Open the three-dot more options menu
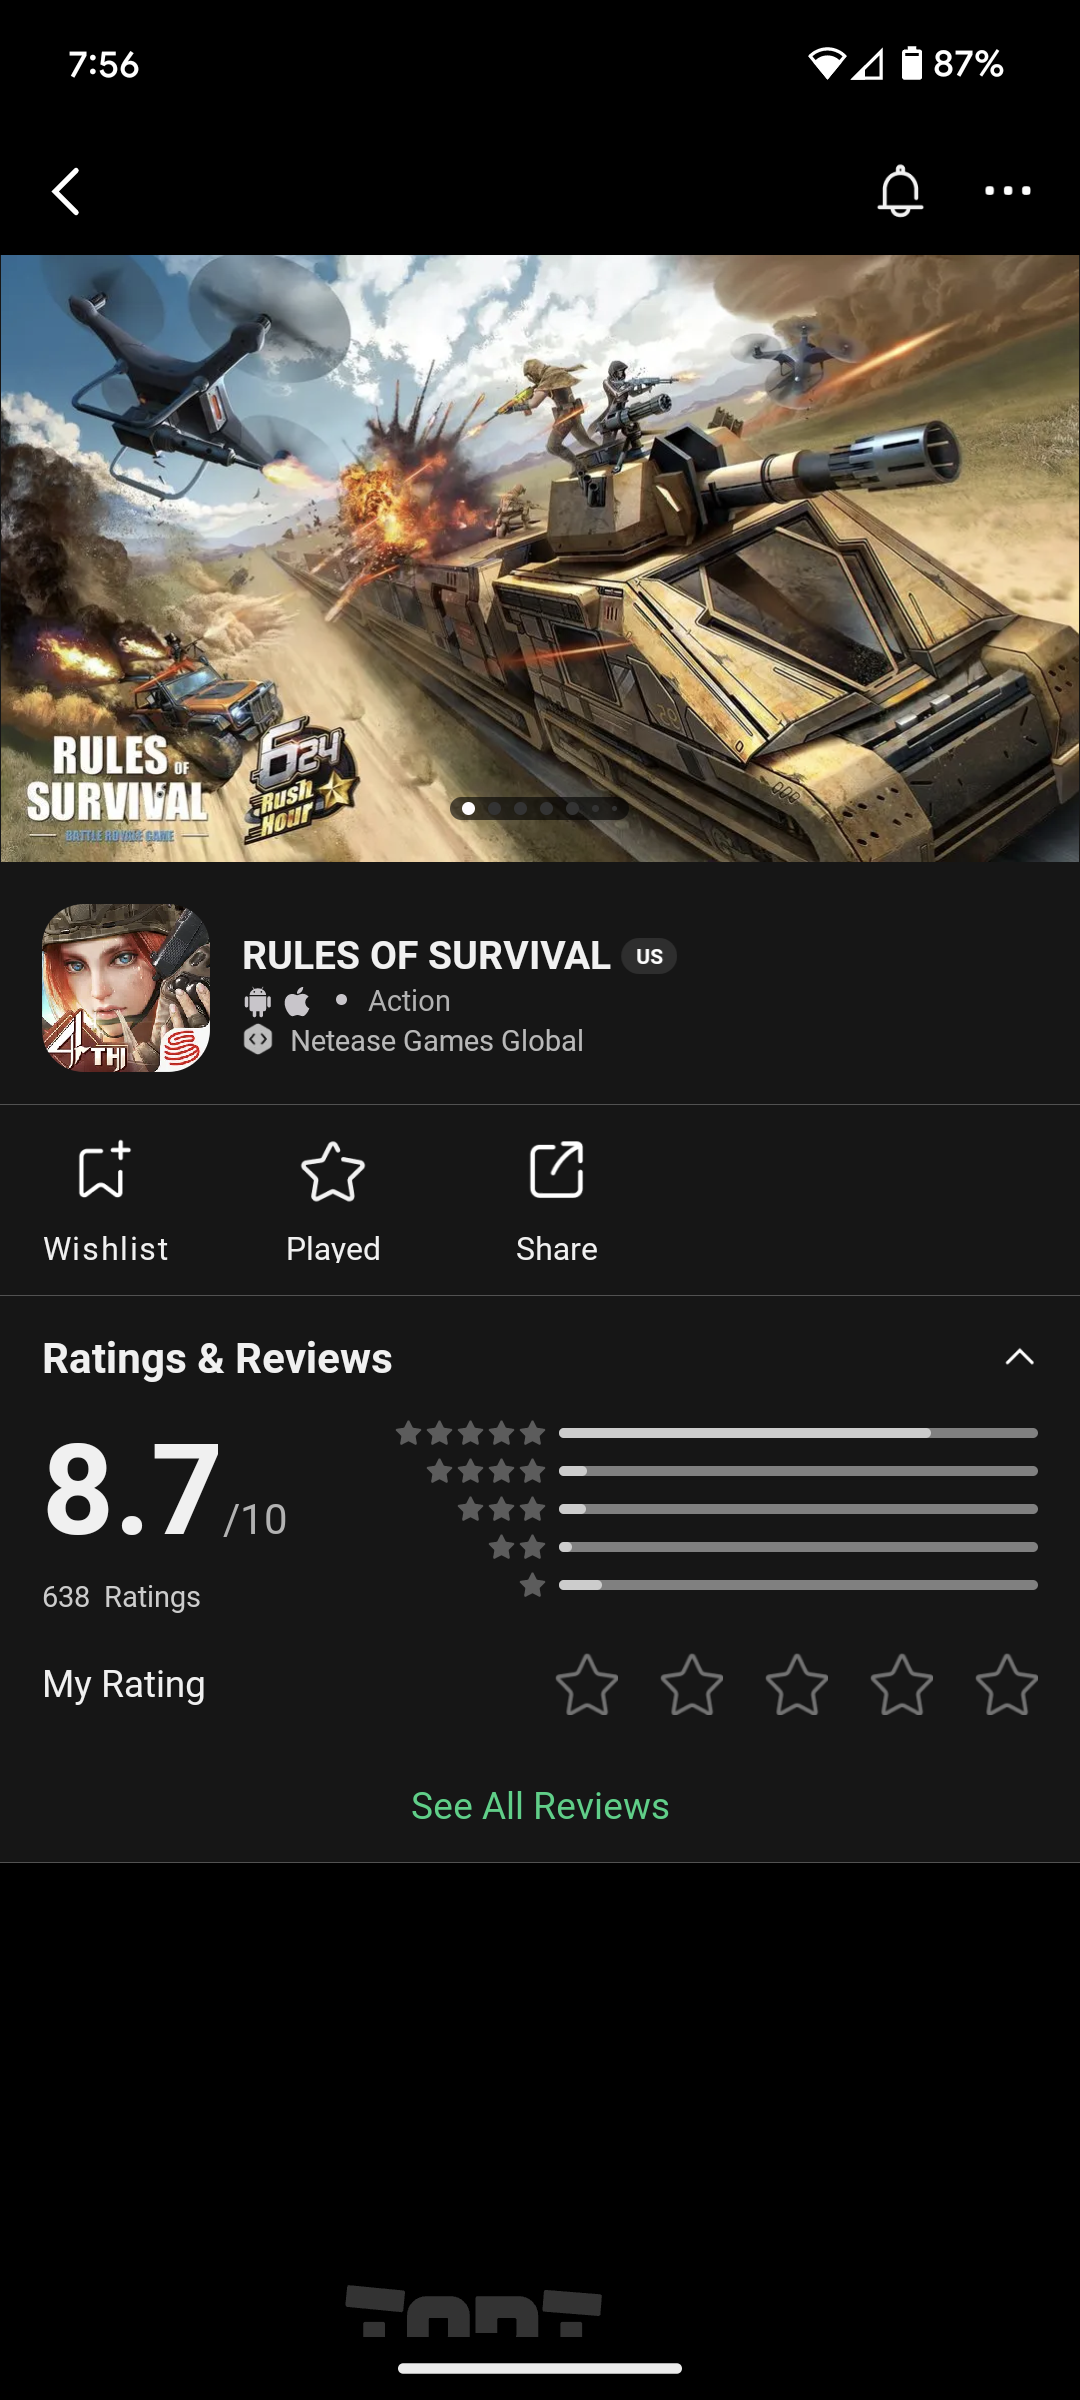1080x2400 pixels. pos(1007,191)
